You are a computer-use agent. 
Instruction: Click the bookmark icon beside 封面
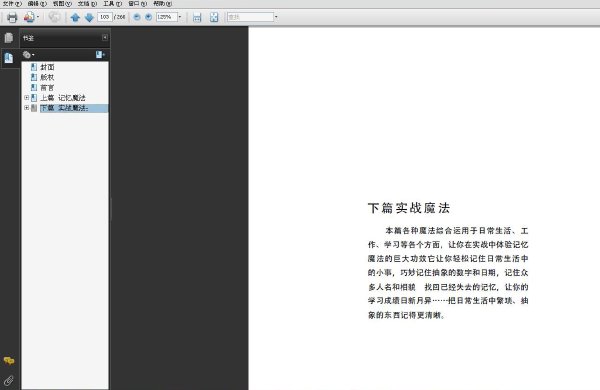pyautogui.click(x=34, y=67)
